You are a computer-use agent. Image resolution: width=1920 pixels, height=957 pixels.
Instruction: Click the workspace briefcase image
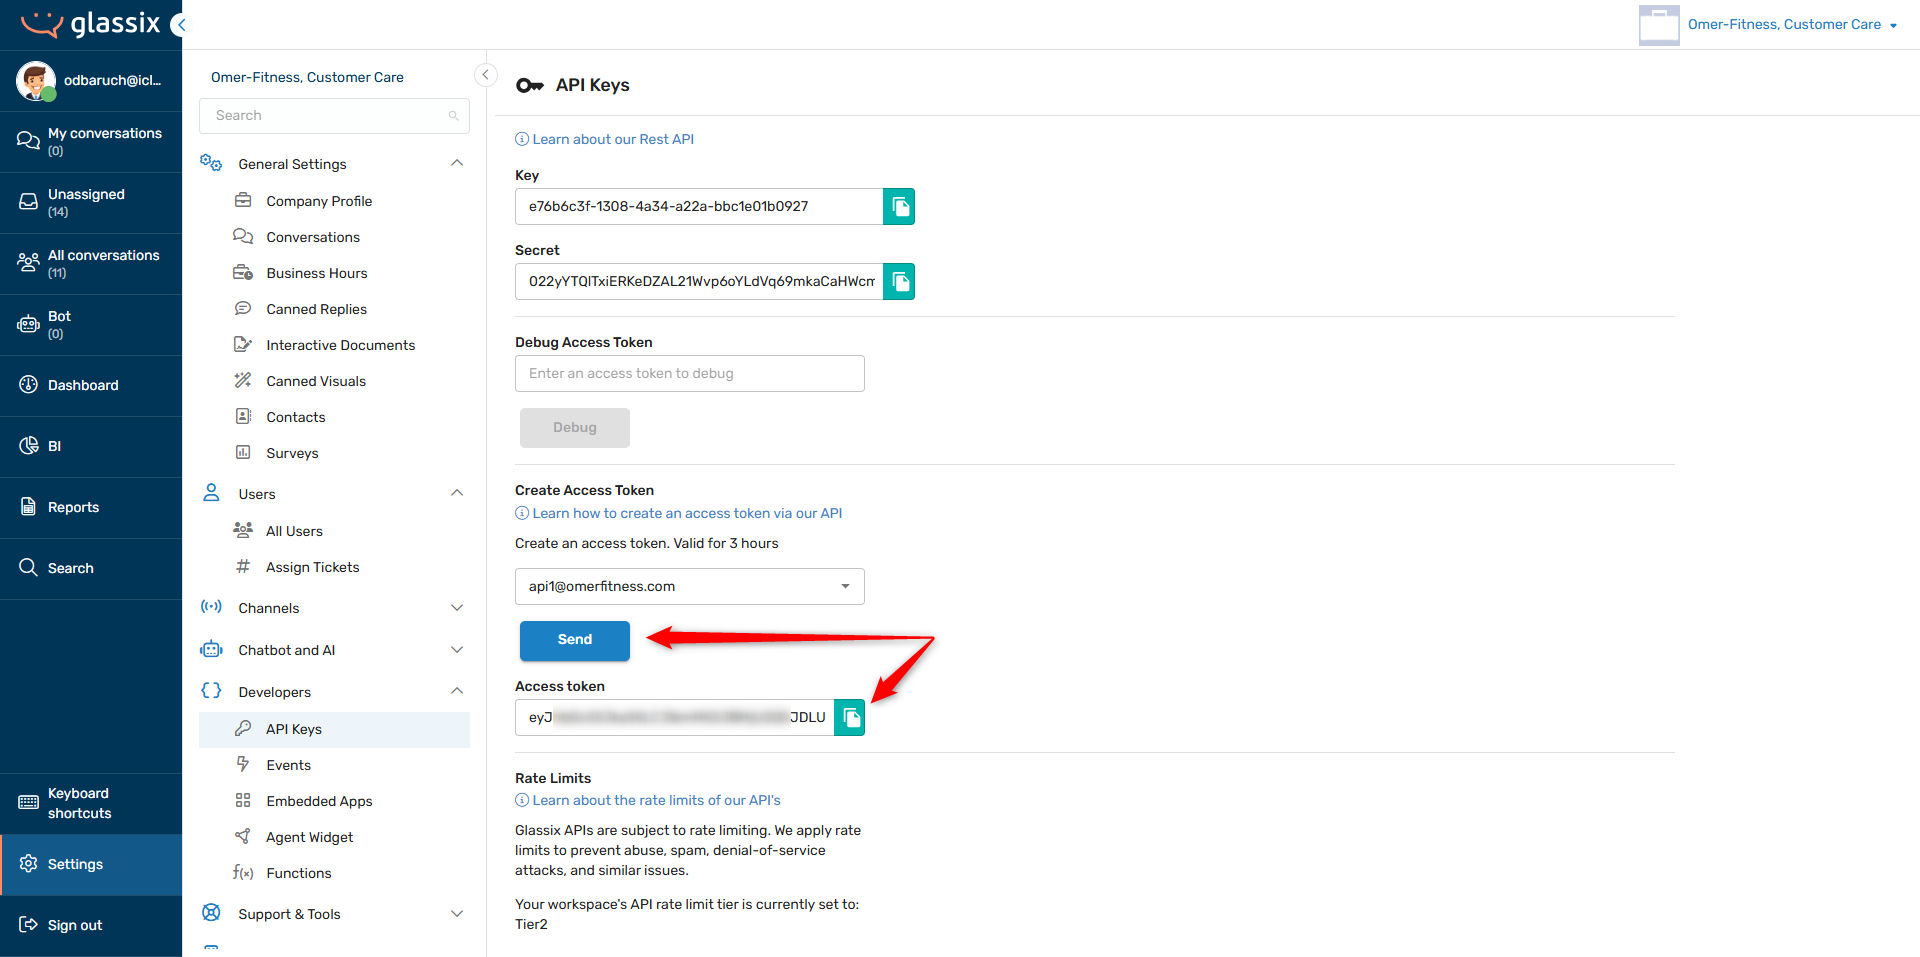tap(1659, 25)
